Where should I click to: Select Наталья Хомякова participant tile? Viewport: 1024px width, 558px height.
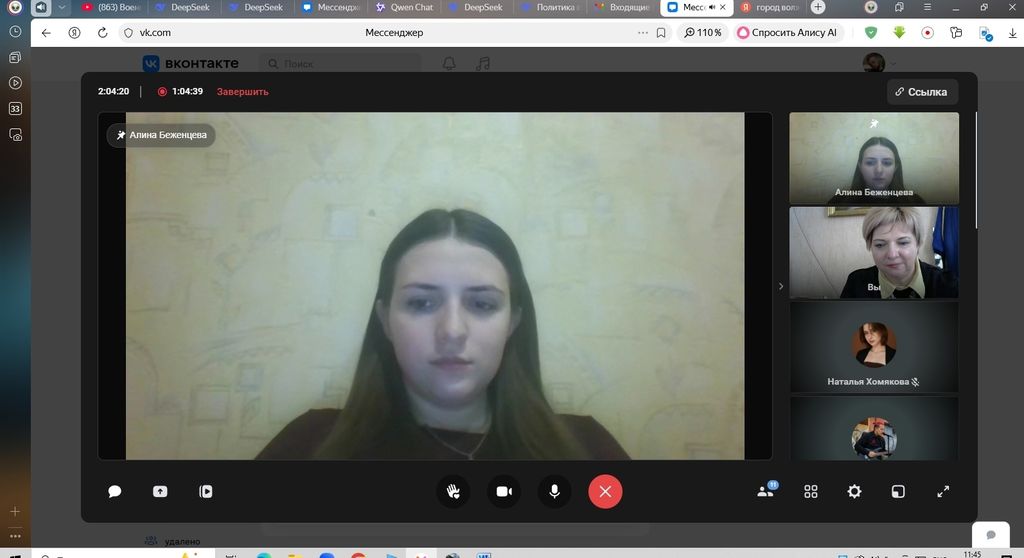click(x=874, y=348)
